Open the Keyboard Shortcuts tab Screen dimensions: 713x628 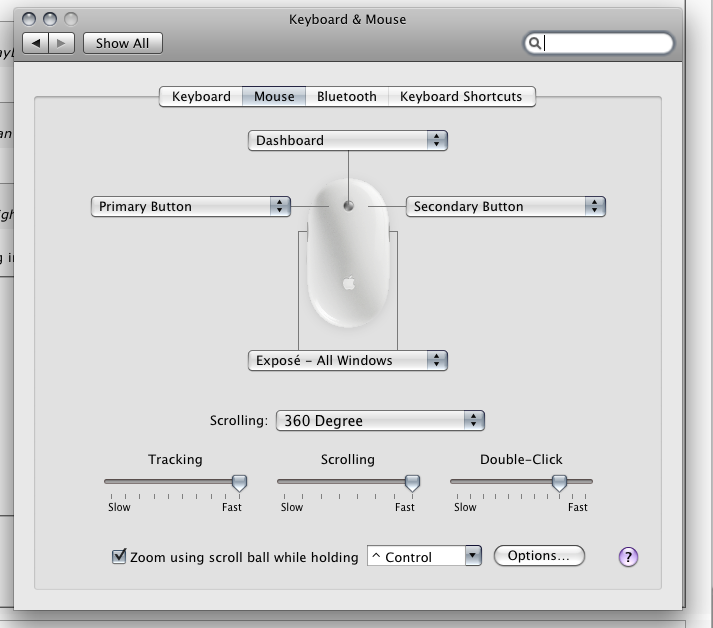coord(461,96)
